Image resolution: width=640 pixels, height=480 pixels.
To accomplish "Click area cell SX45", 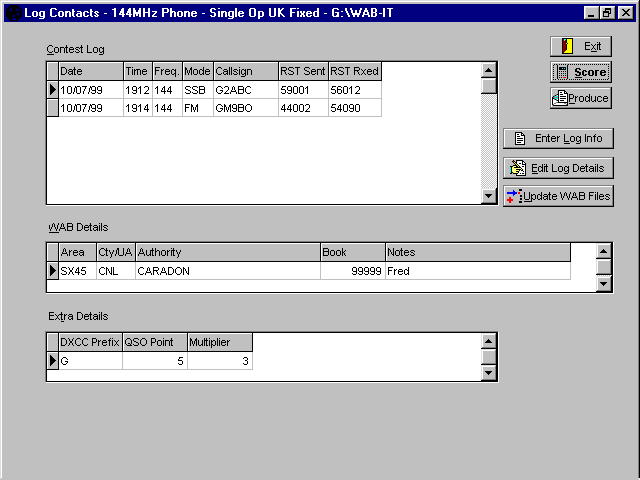I will coord(78,271).
